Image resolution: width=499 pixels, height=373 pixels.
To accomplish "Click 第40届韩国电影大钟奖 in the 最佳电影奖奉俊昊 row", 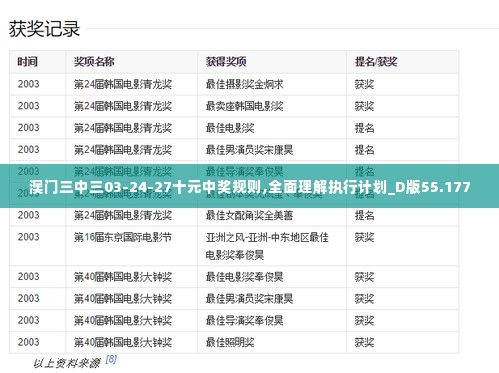I will pos(123,277).
